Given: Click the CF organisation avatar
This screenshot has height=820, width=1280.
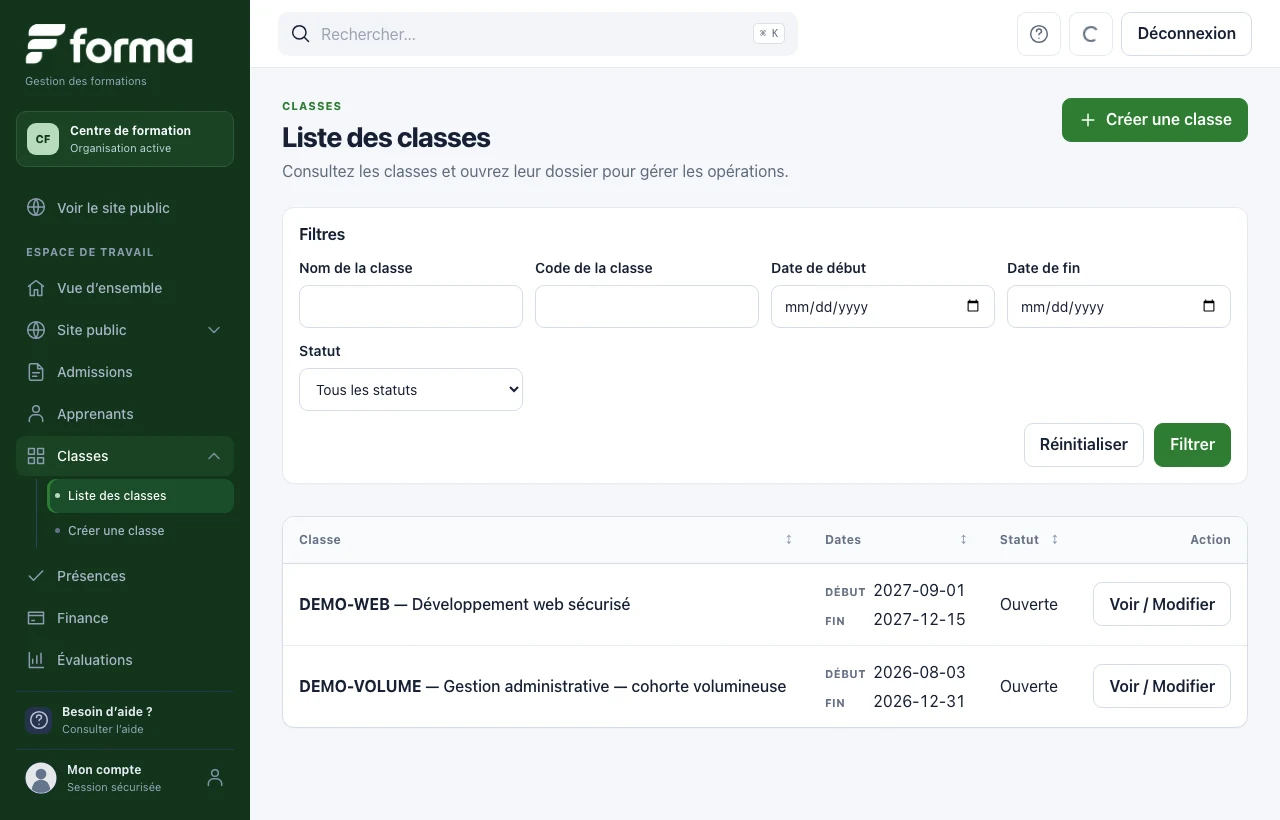Looking at the screenshot, I should (x=43, y=139).
